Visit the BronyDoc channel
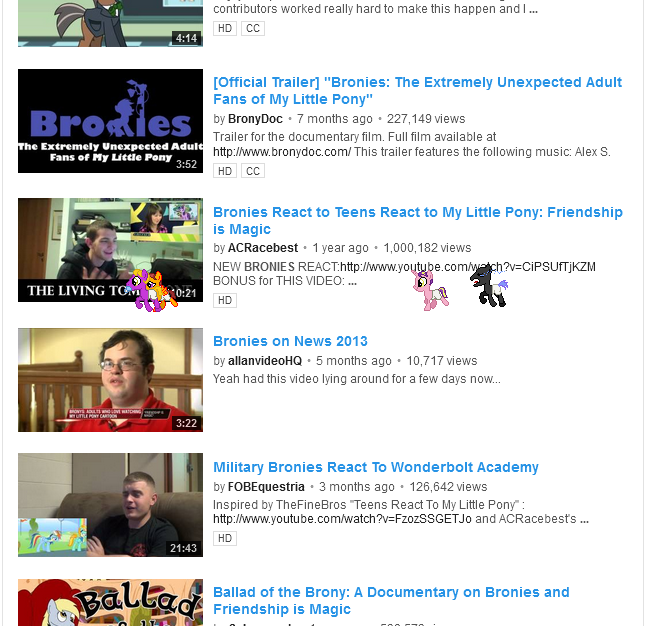The image size is (646, 626). click(x=255, y=119)
